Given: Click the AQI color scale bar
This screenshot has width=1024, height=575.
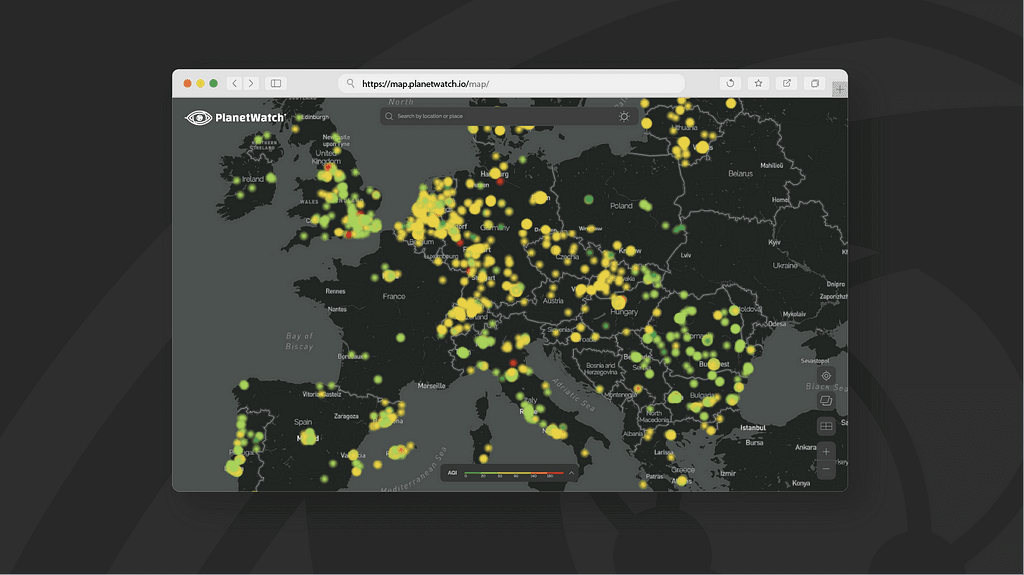Looking at the screenshot, I should pos(513,473).
